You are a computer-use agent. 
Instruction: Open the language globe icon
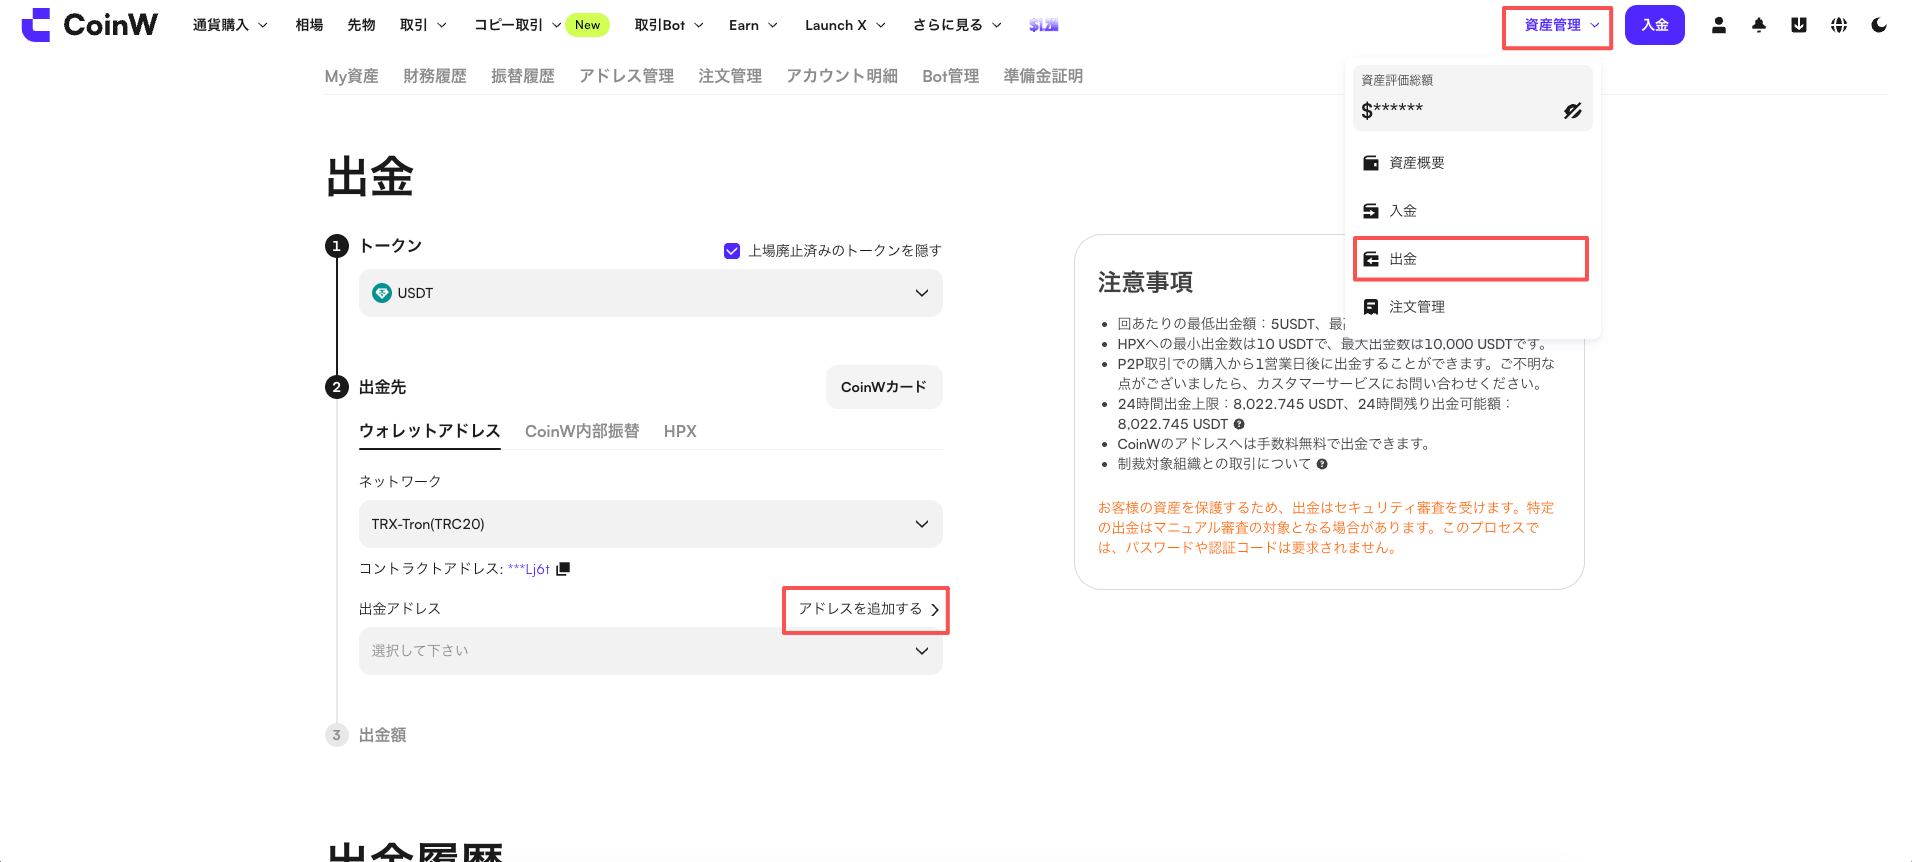pos(1838,25)
